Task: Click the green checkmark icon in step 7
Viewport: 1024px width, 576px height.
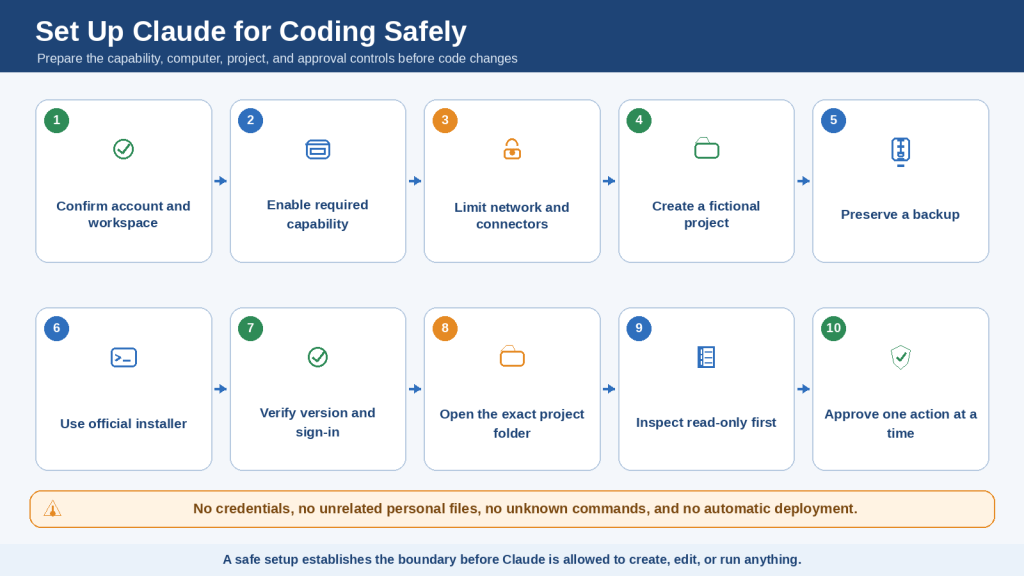Action: point(317,357)
